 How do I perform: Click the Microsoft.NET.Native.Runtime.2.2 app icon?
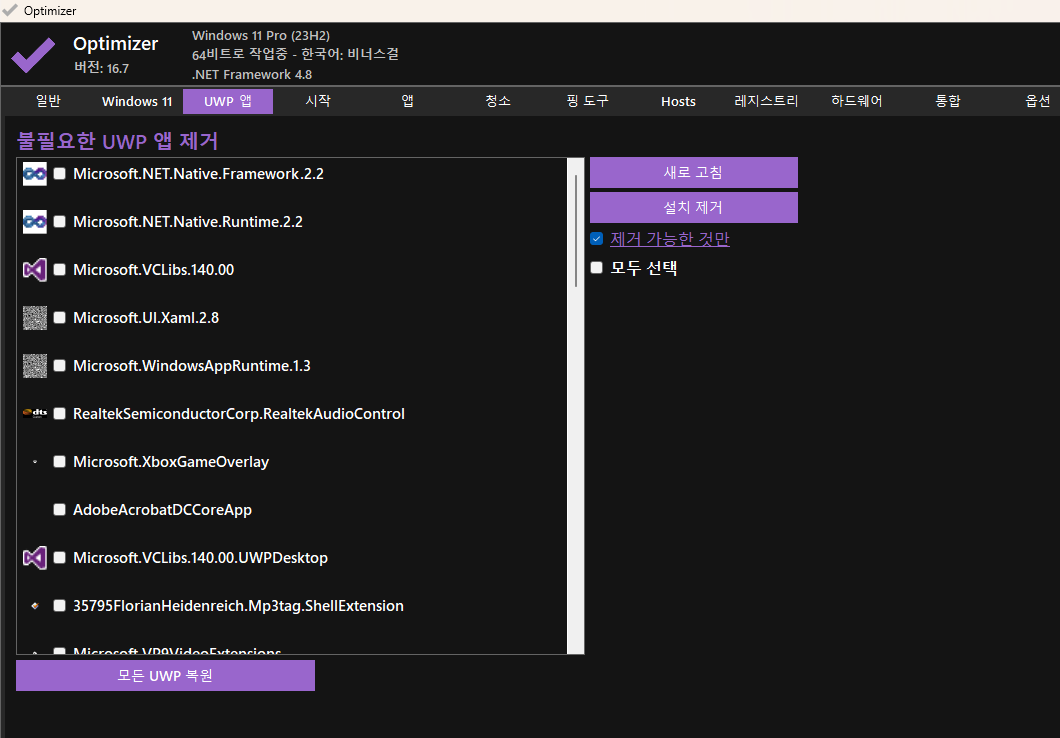pyautogui.click(x=35, y=222)
